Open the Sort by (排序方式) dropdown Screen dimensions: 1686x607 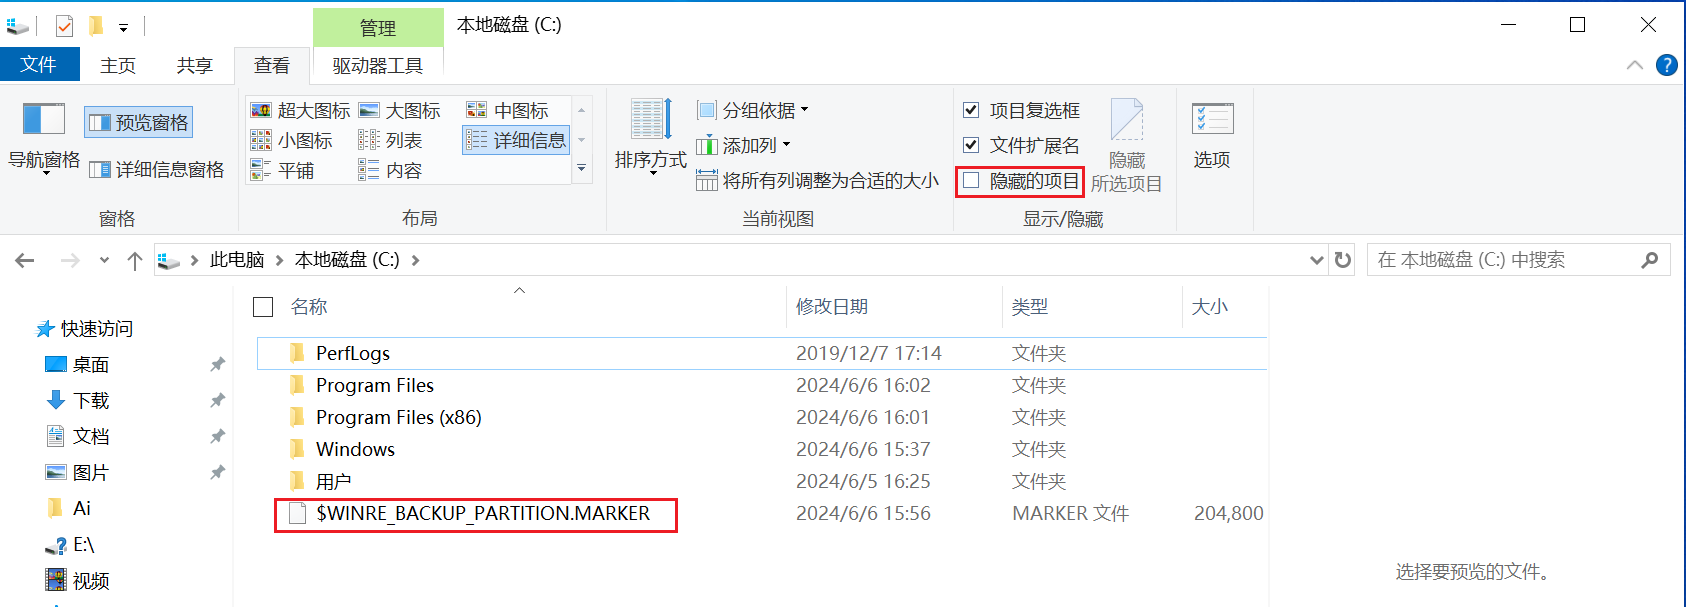coord(650,135)
